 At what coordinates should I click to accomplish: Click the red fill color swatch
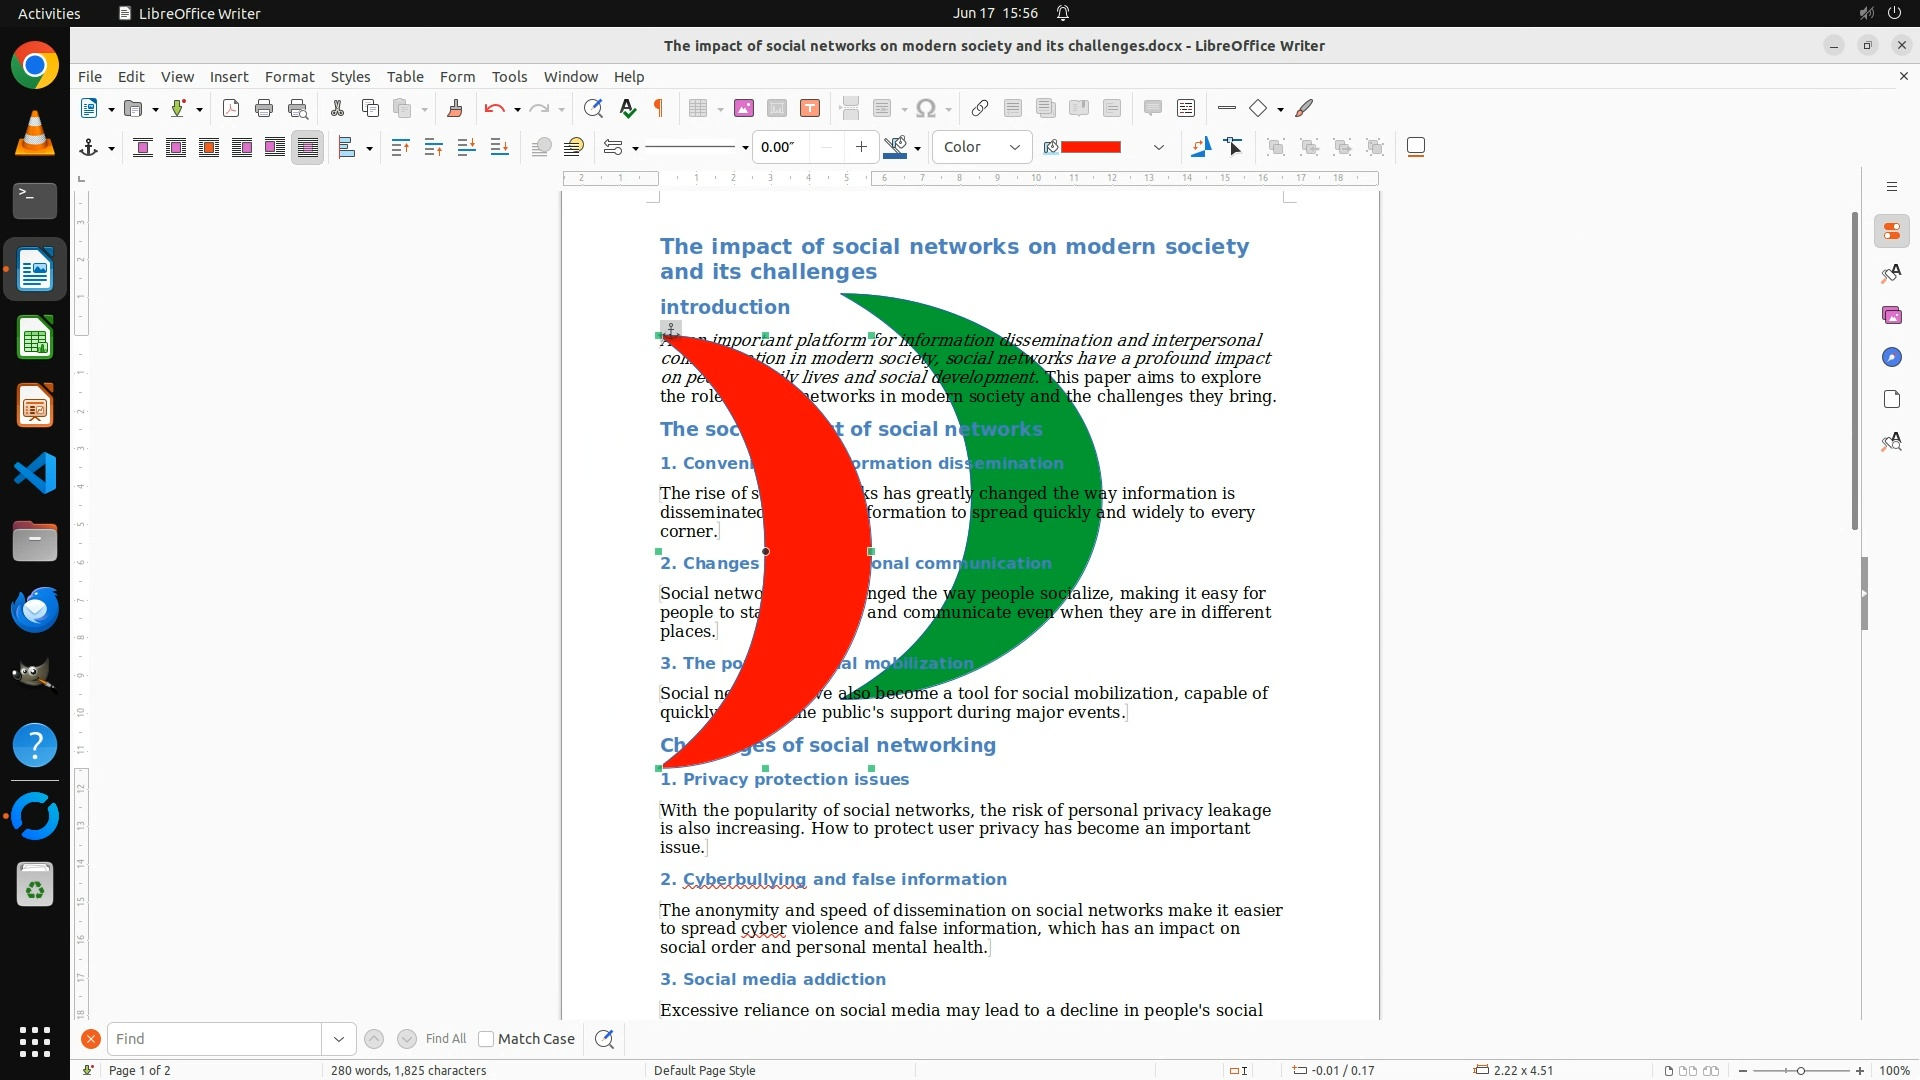pyautogui.click(x=1090, y=147)
